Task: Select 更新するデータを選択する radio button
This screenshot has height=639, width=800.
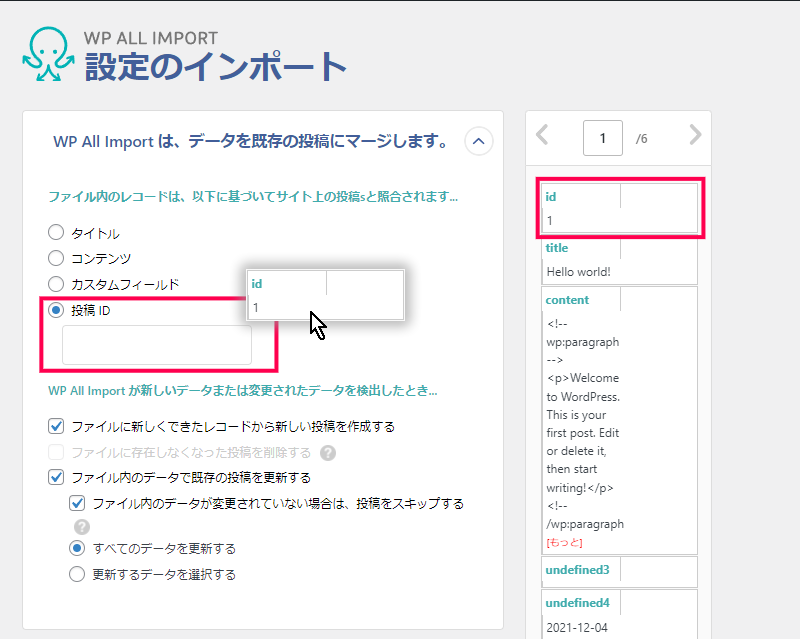Action: 77,574
